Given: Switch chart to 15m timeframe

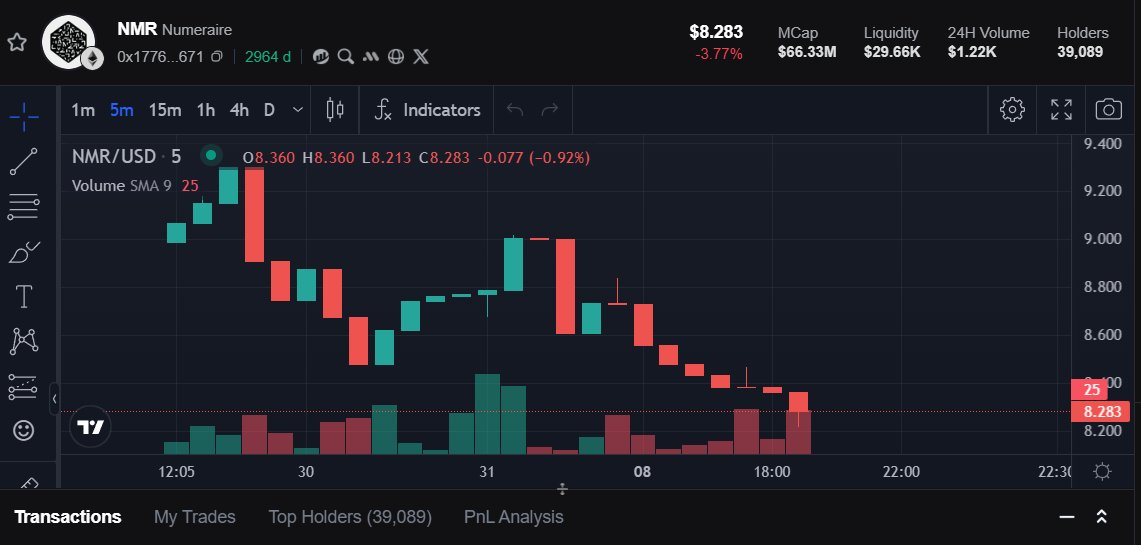Looking at the screenshot, I should [164, 111].
